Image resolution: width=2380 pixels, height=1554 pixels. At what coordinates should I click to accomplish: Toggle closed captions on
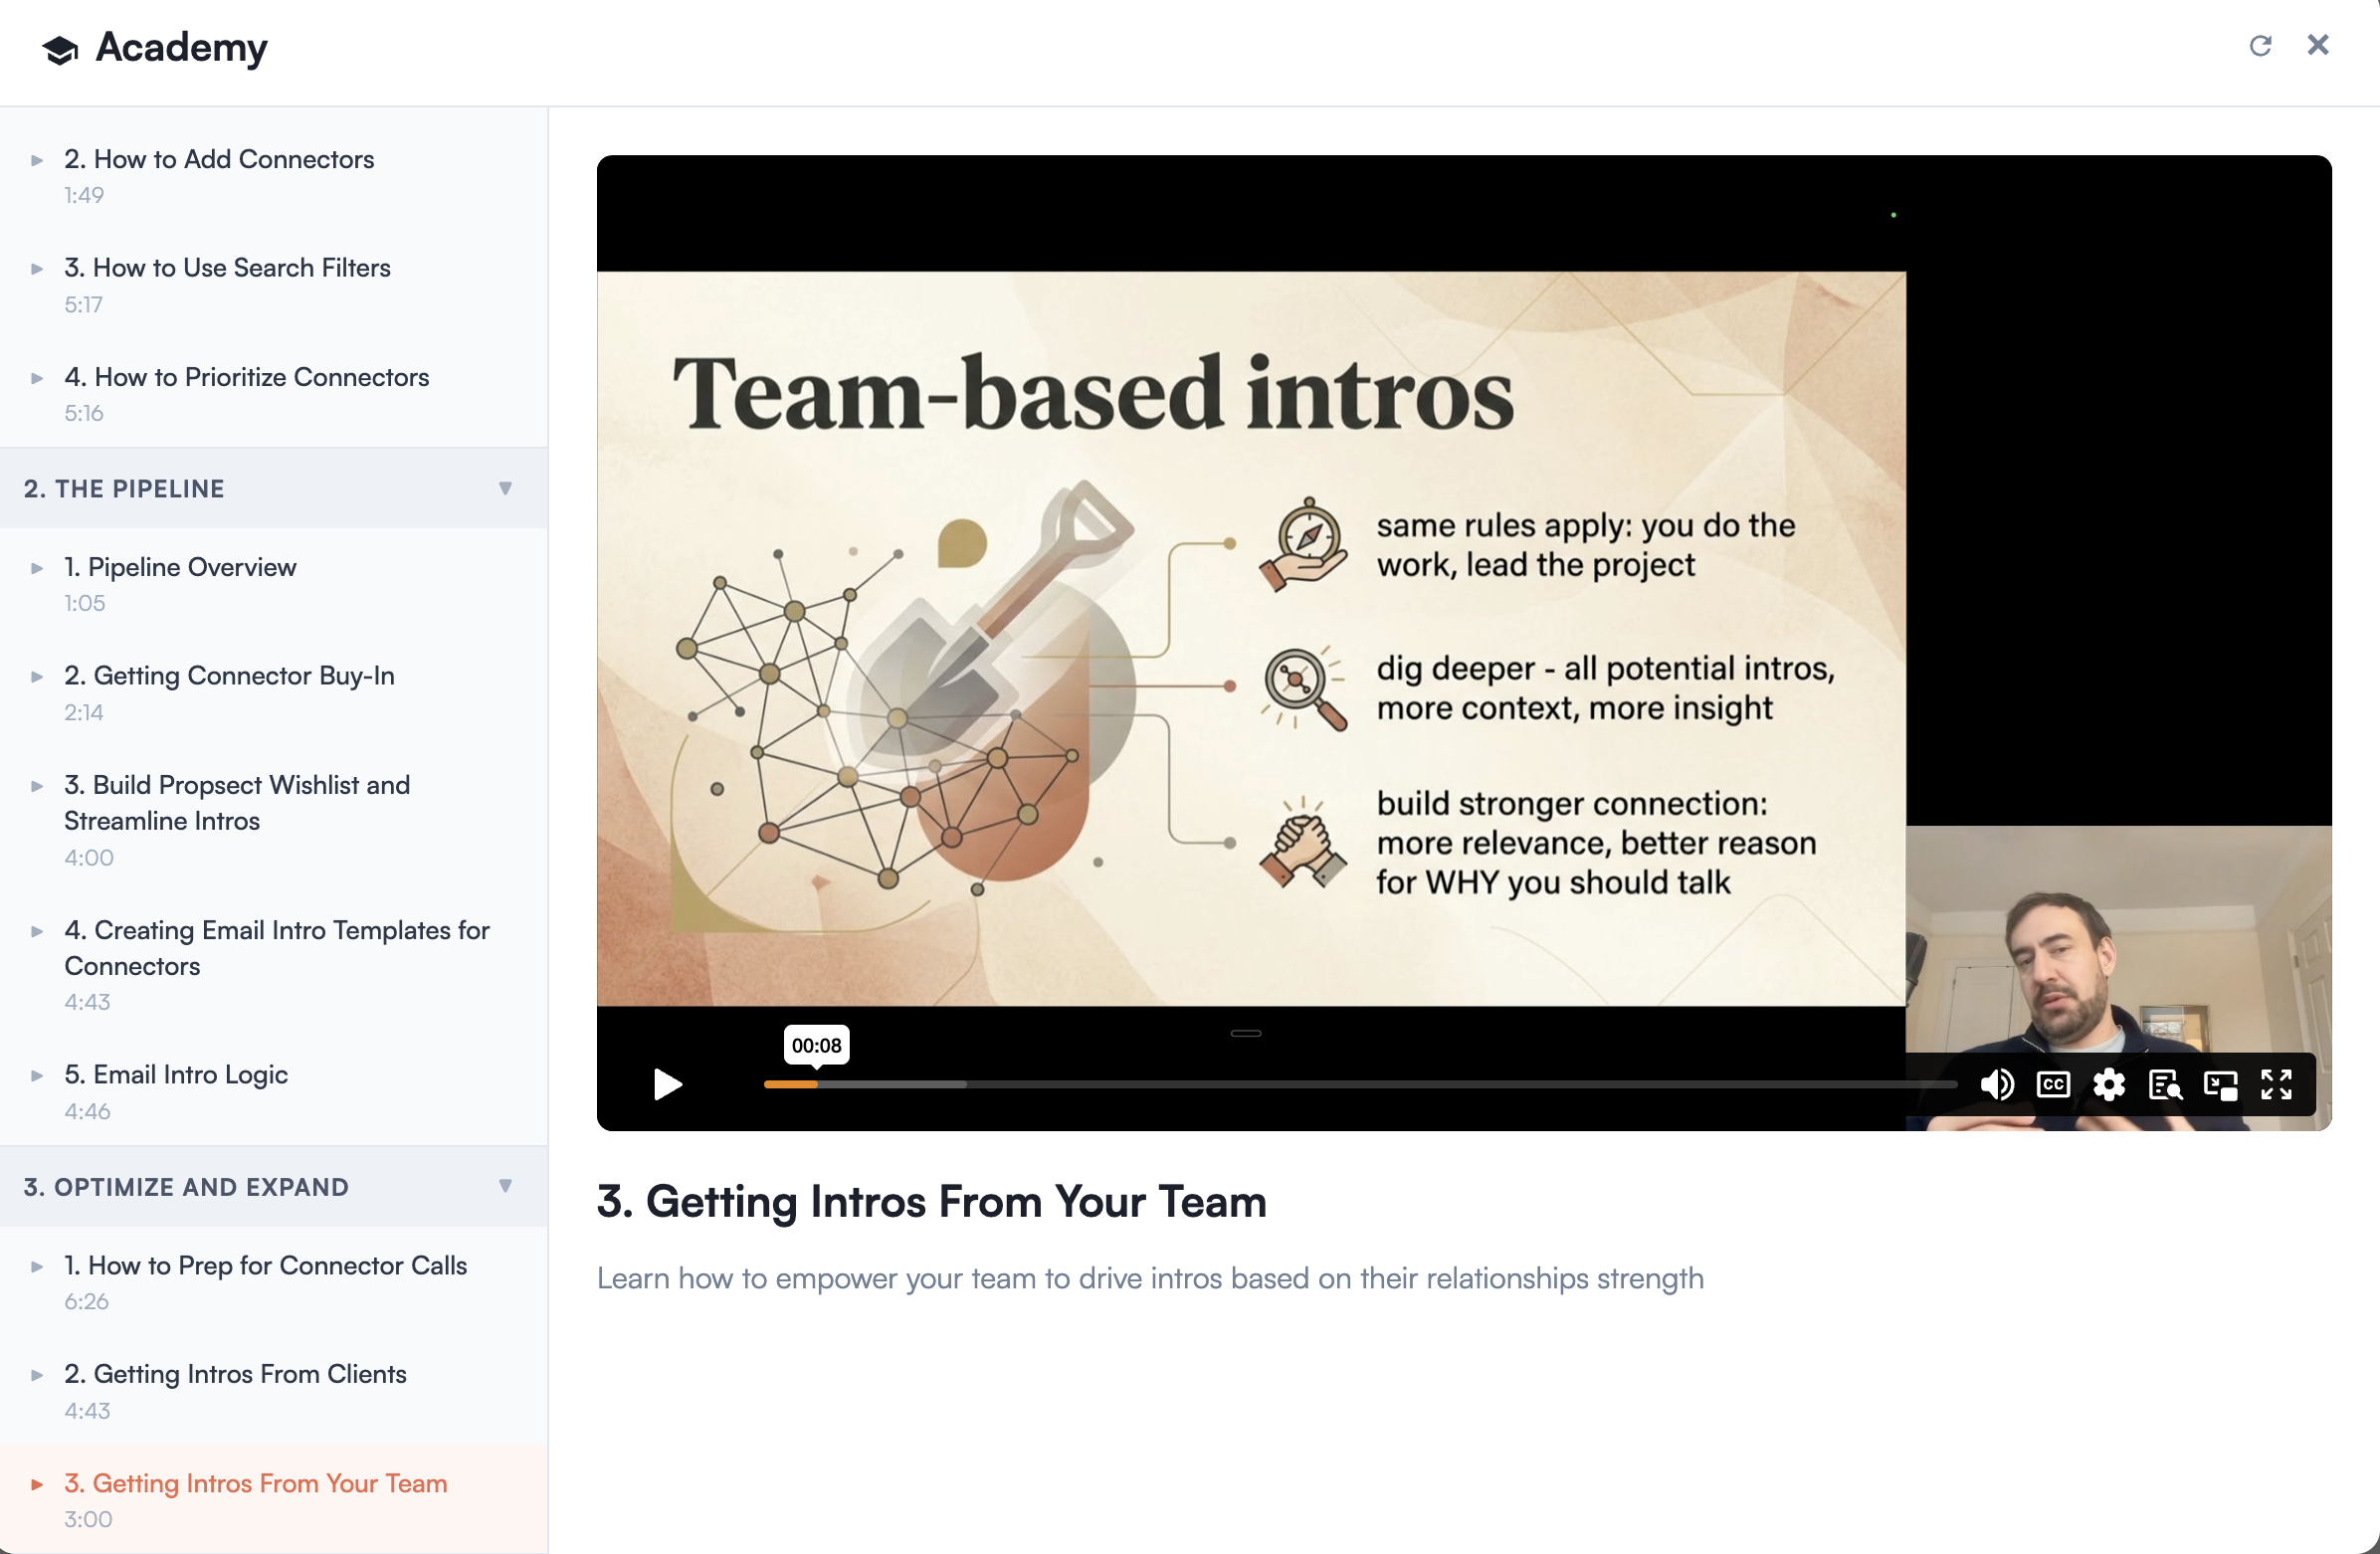2053,1085
